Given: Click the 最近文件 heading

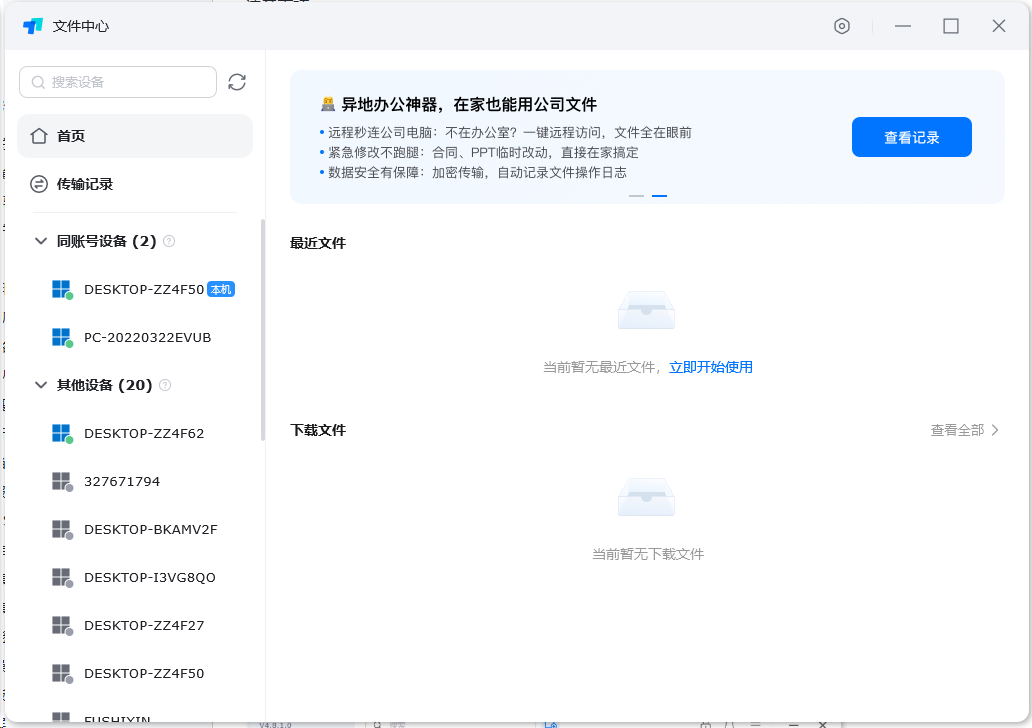Looking at the screenshot, I should (x=318, y=243).
